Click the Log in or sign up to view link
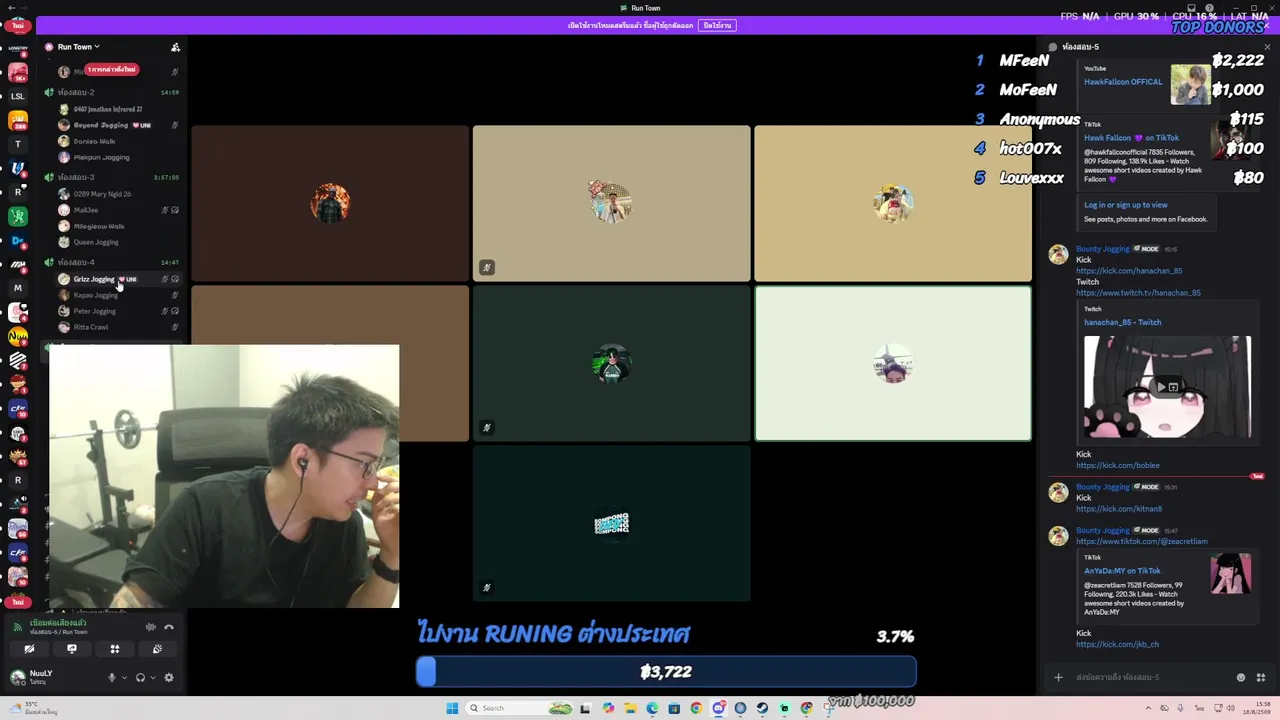Viewport: 1280px width, 720px height. (1125, 205)
